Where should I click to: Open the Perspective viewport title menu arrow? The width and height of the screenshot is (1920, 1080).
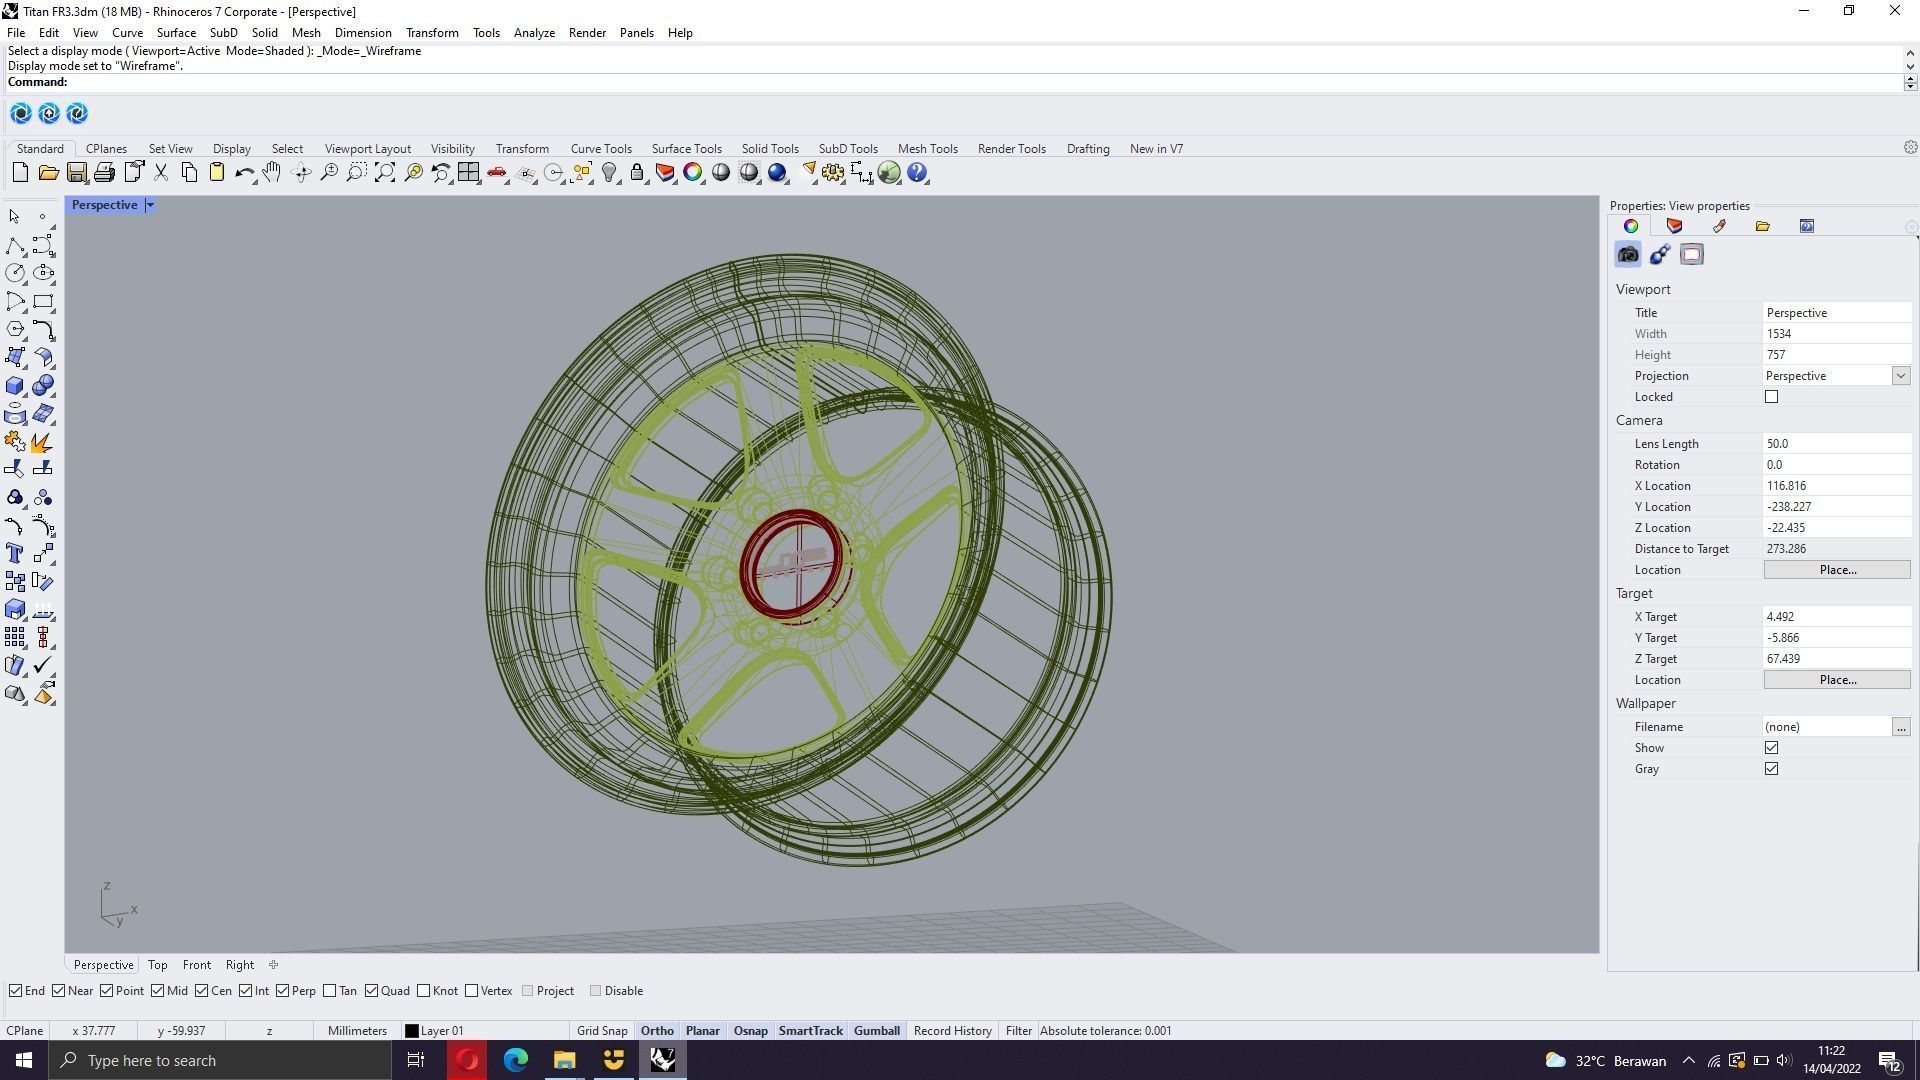(x=150, y=205)
